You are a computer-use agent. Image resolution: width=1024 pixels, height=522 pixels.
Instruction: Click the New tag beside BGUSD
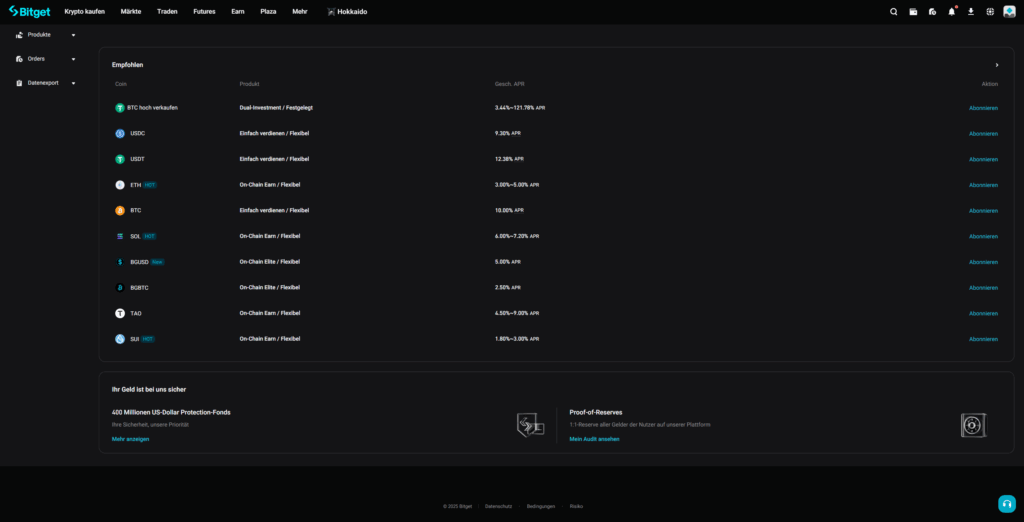point(157,262)
